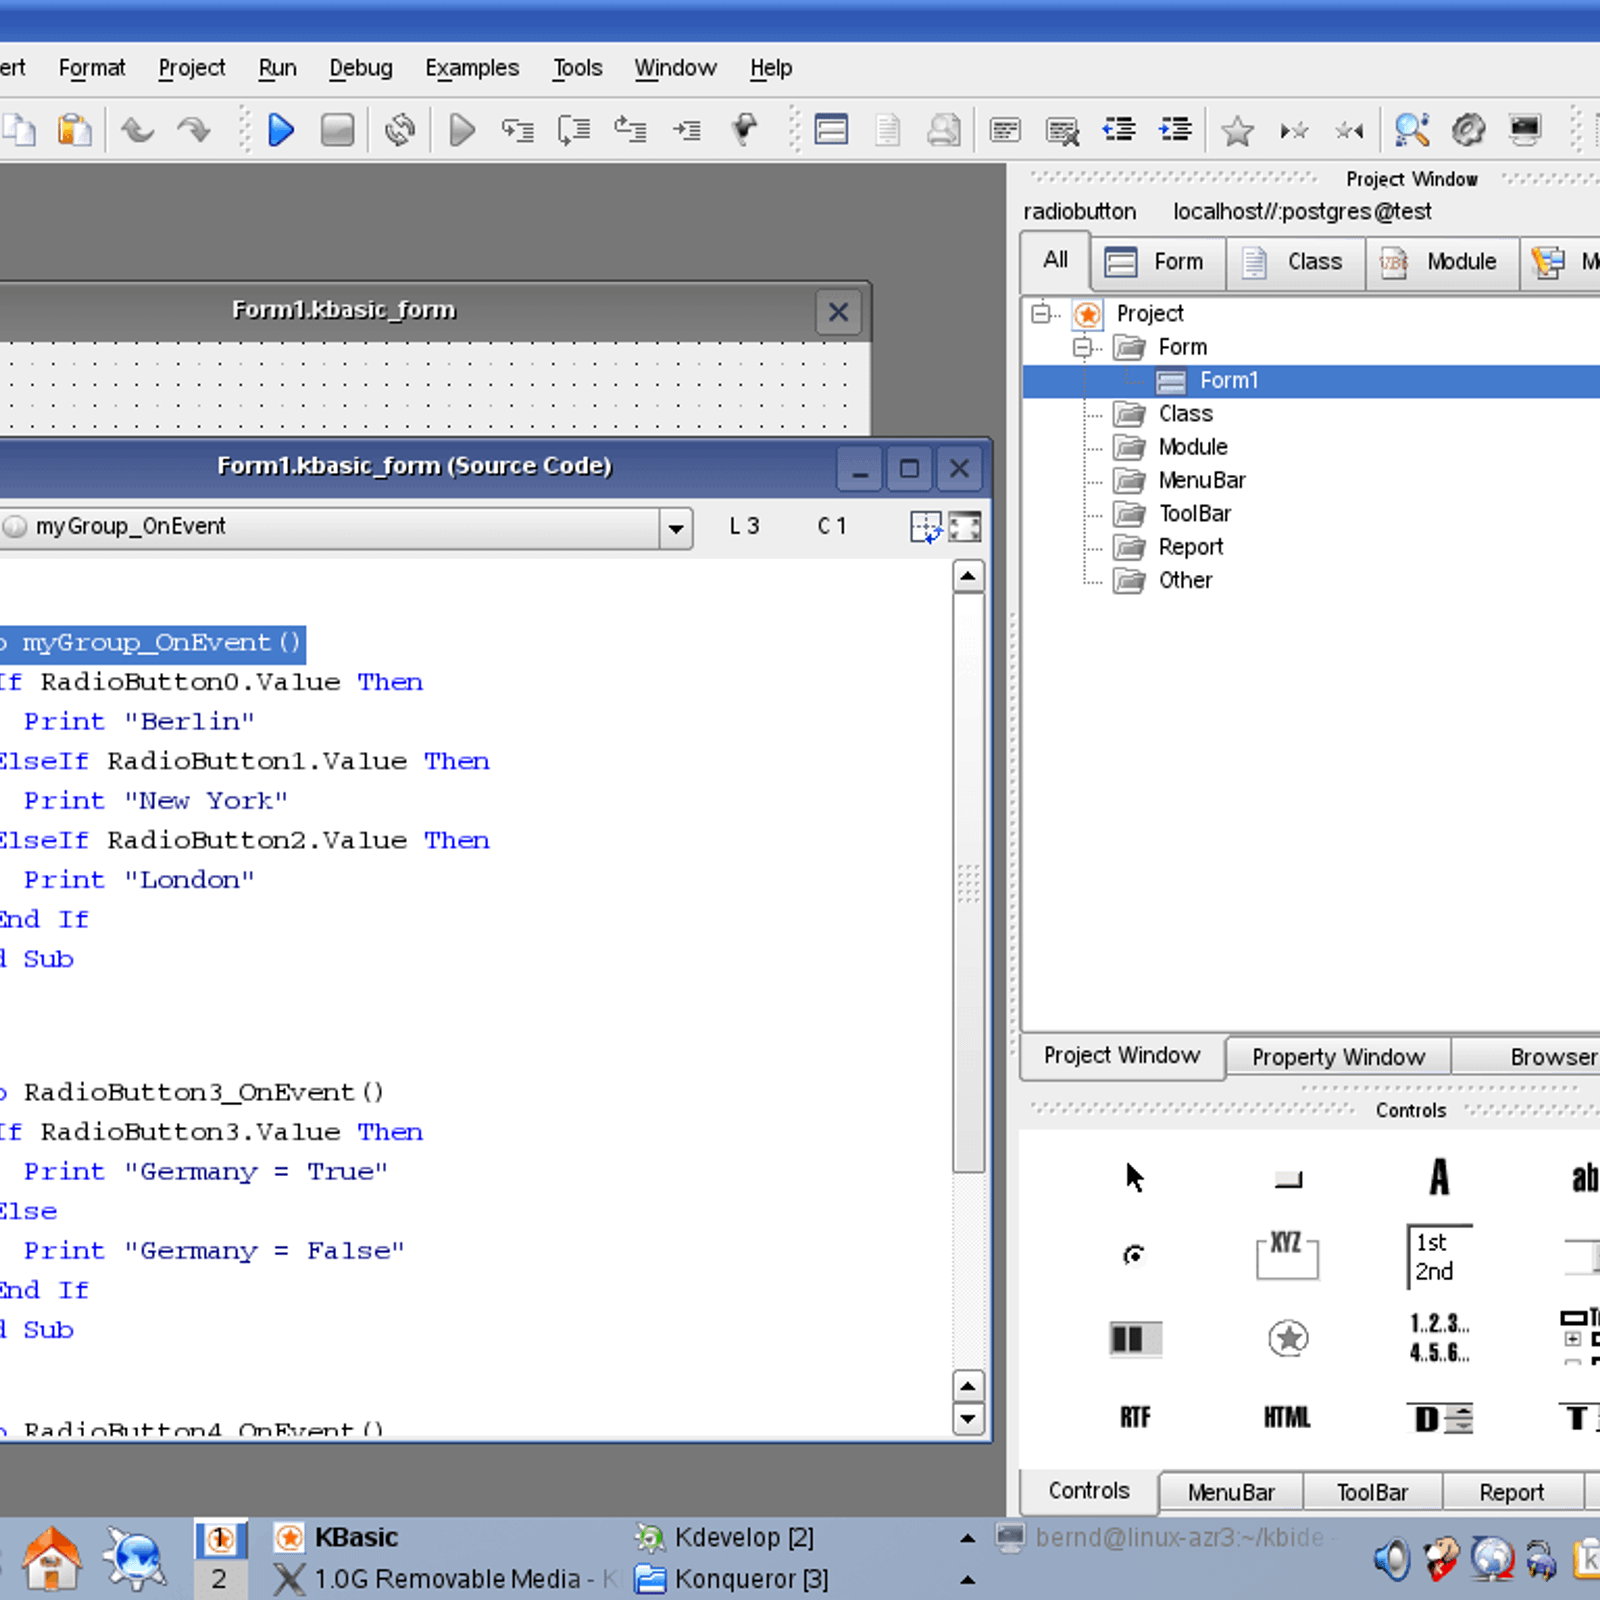This screenshot has width=1600, height=1600.
Task: Click the fullscreen toggle icon in code editor
Action: (x=964, y=527)
